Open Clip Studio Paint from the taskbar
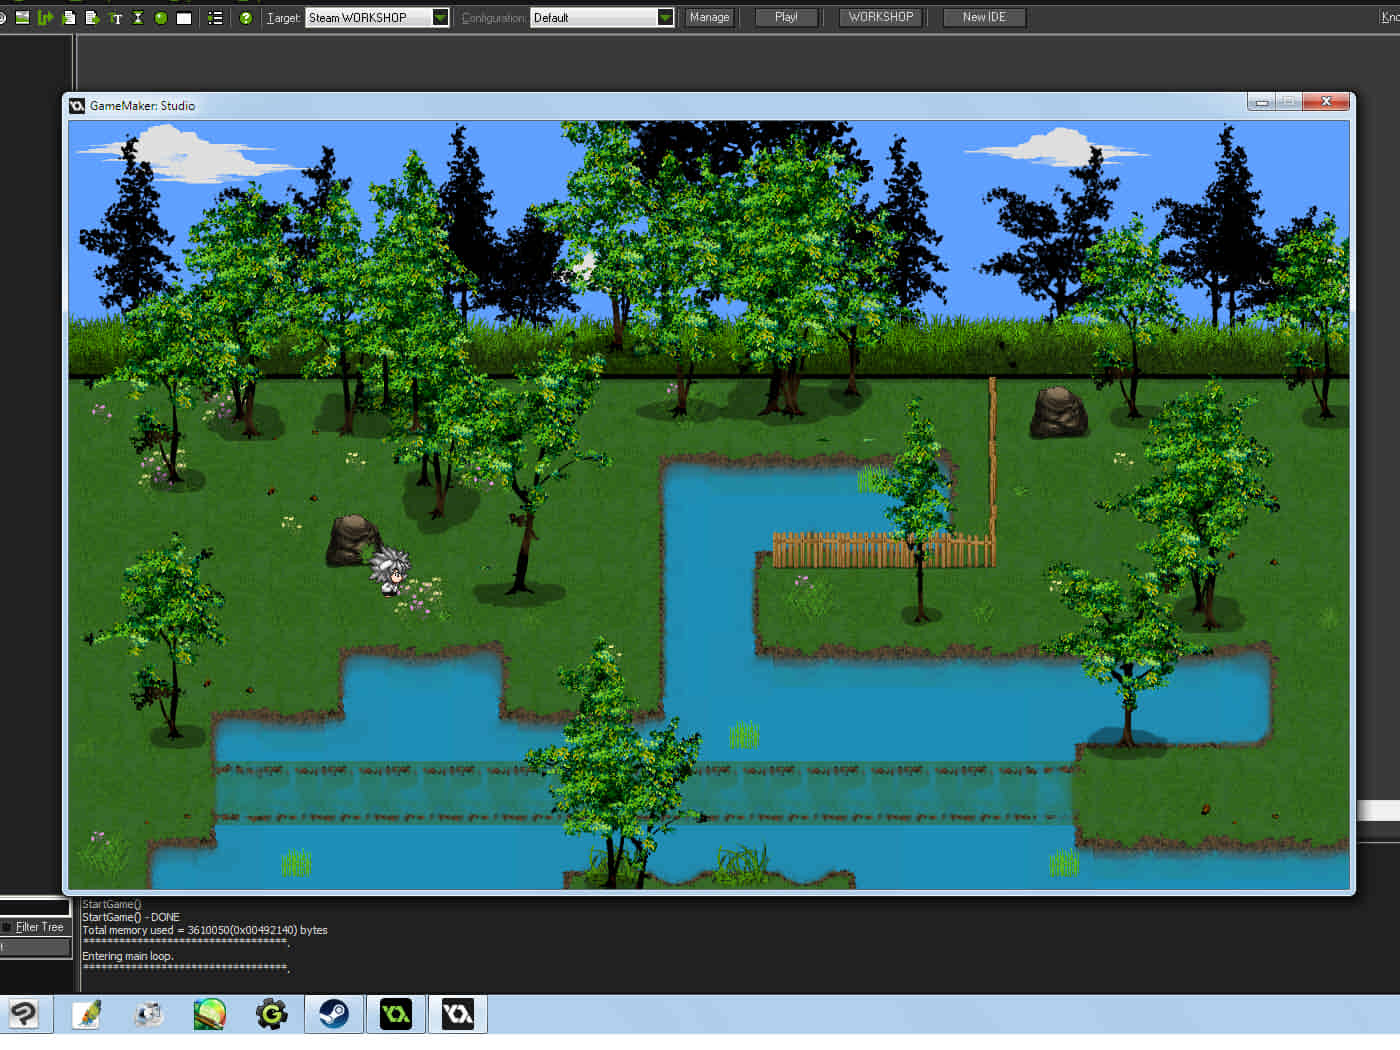 coord(24,1014)
